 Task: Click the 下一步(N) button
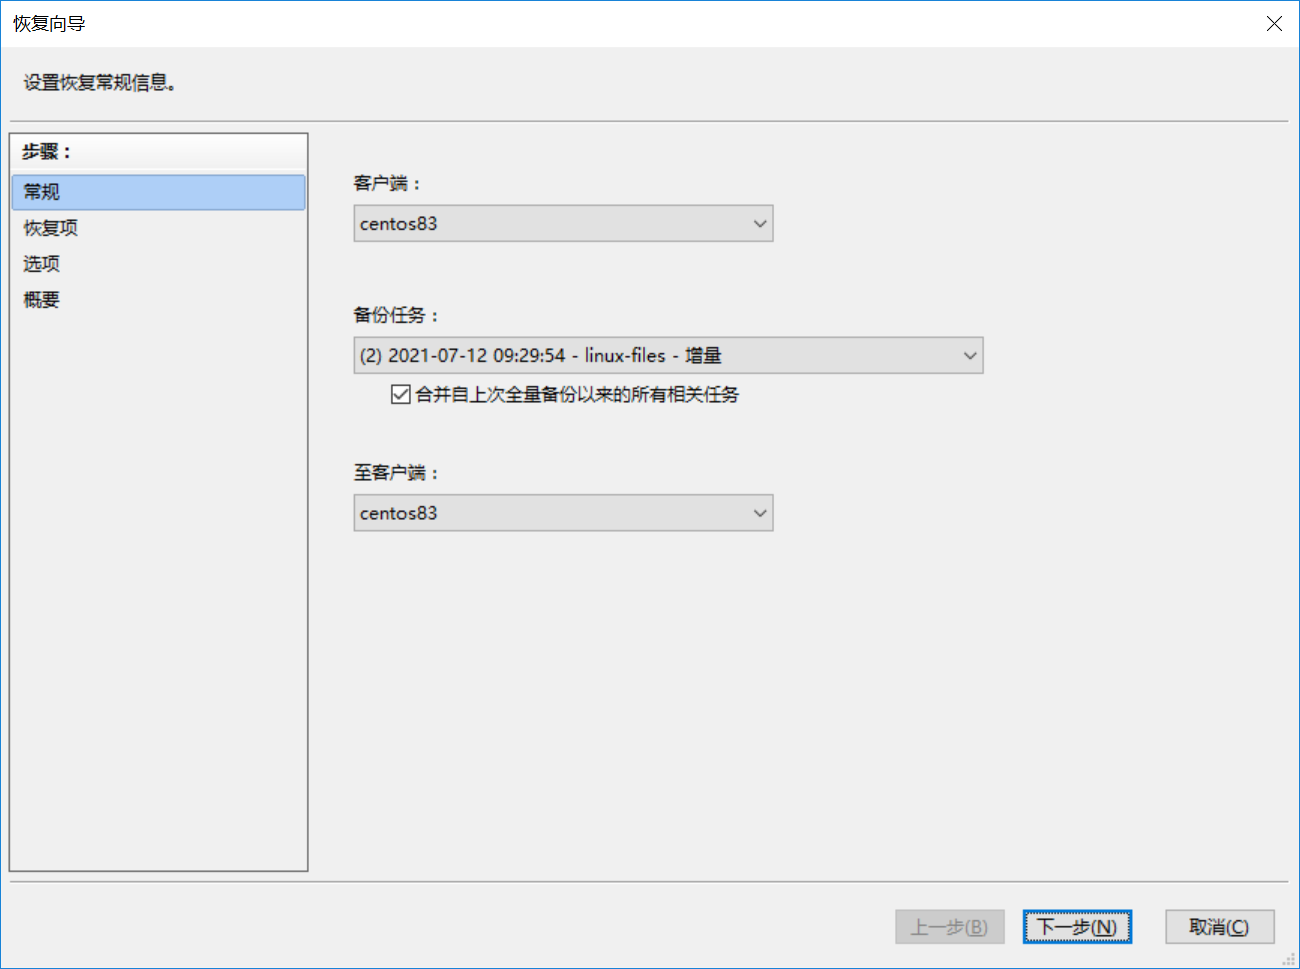pyautogui.click(x=1076, y=927)
